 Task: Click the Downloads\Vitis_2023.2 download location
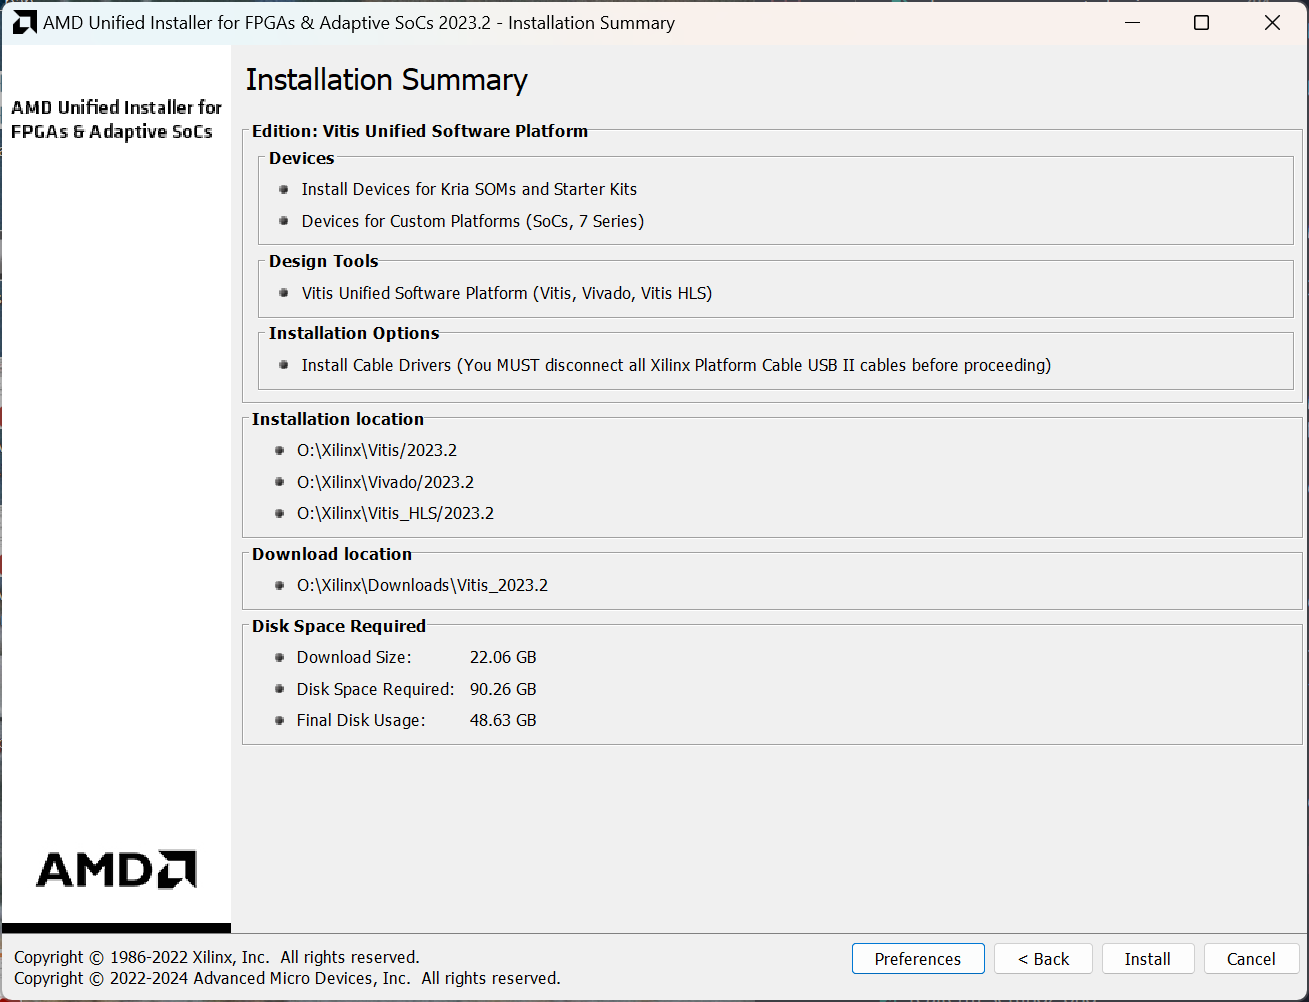422,585
